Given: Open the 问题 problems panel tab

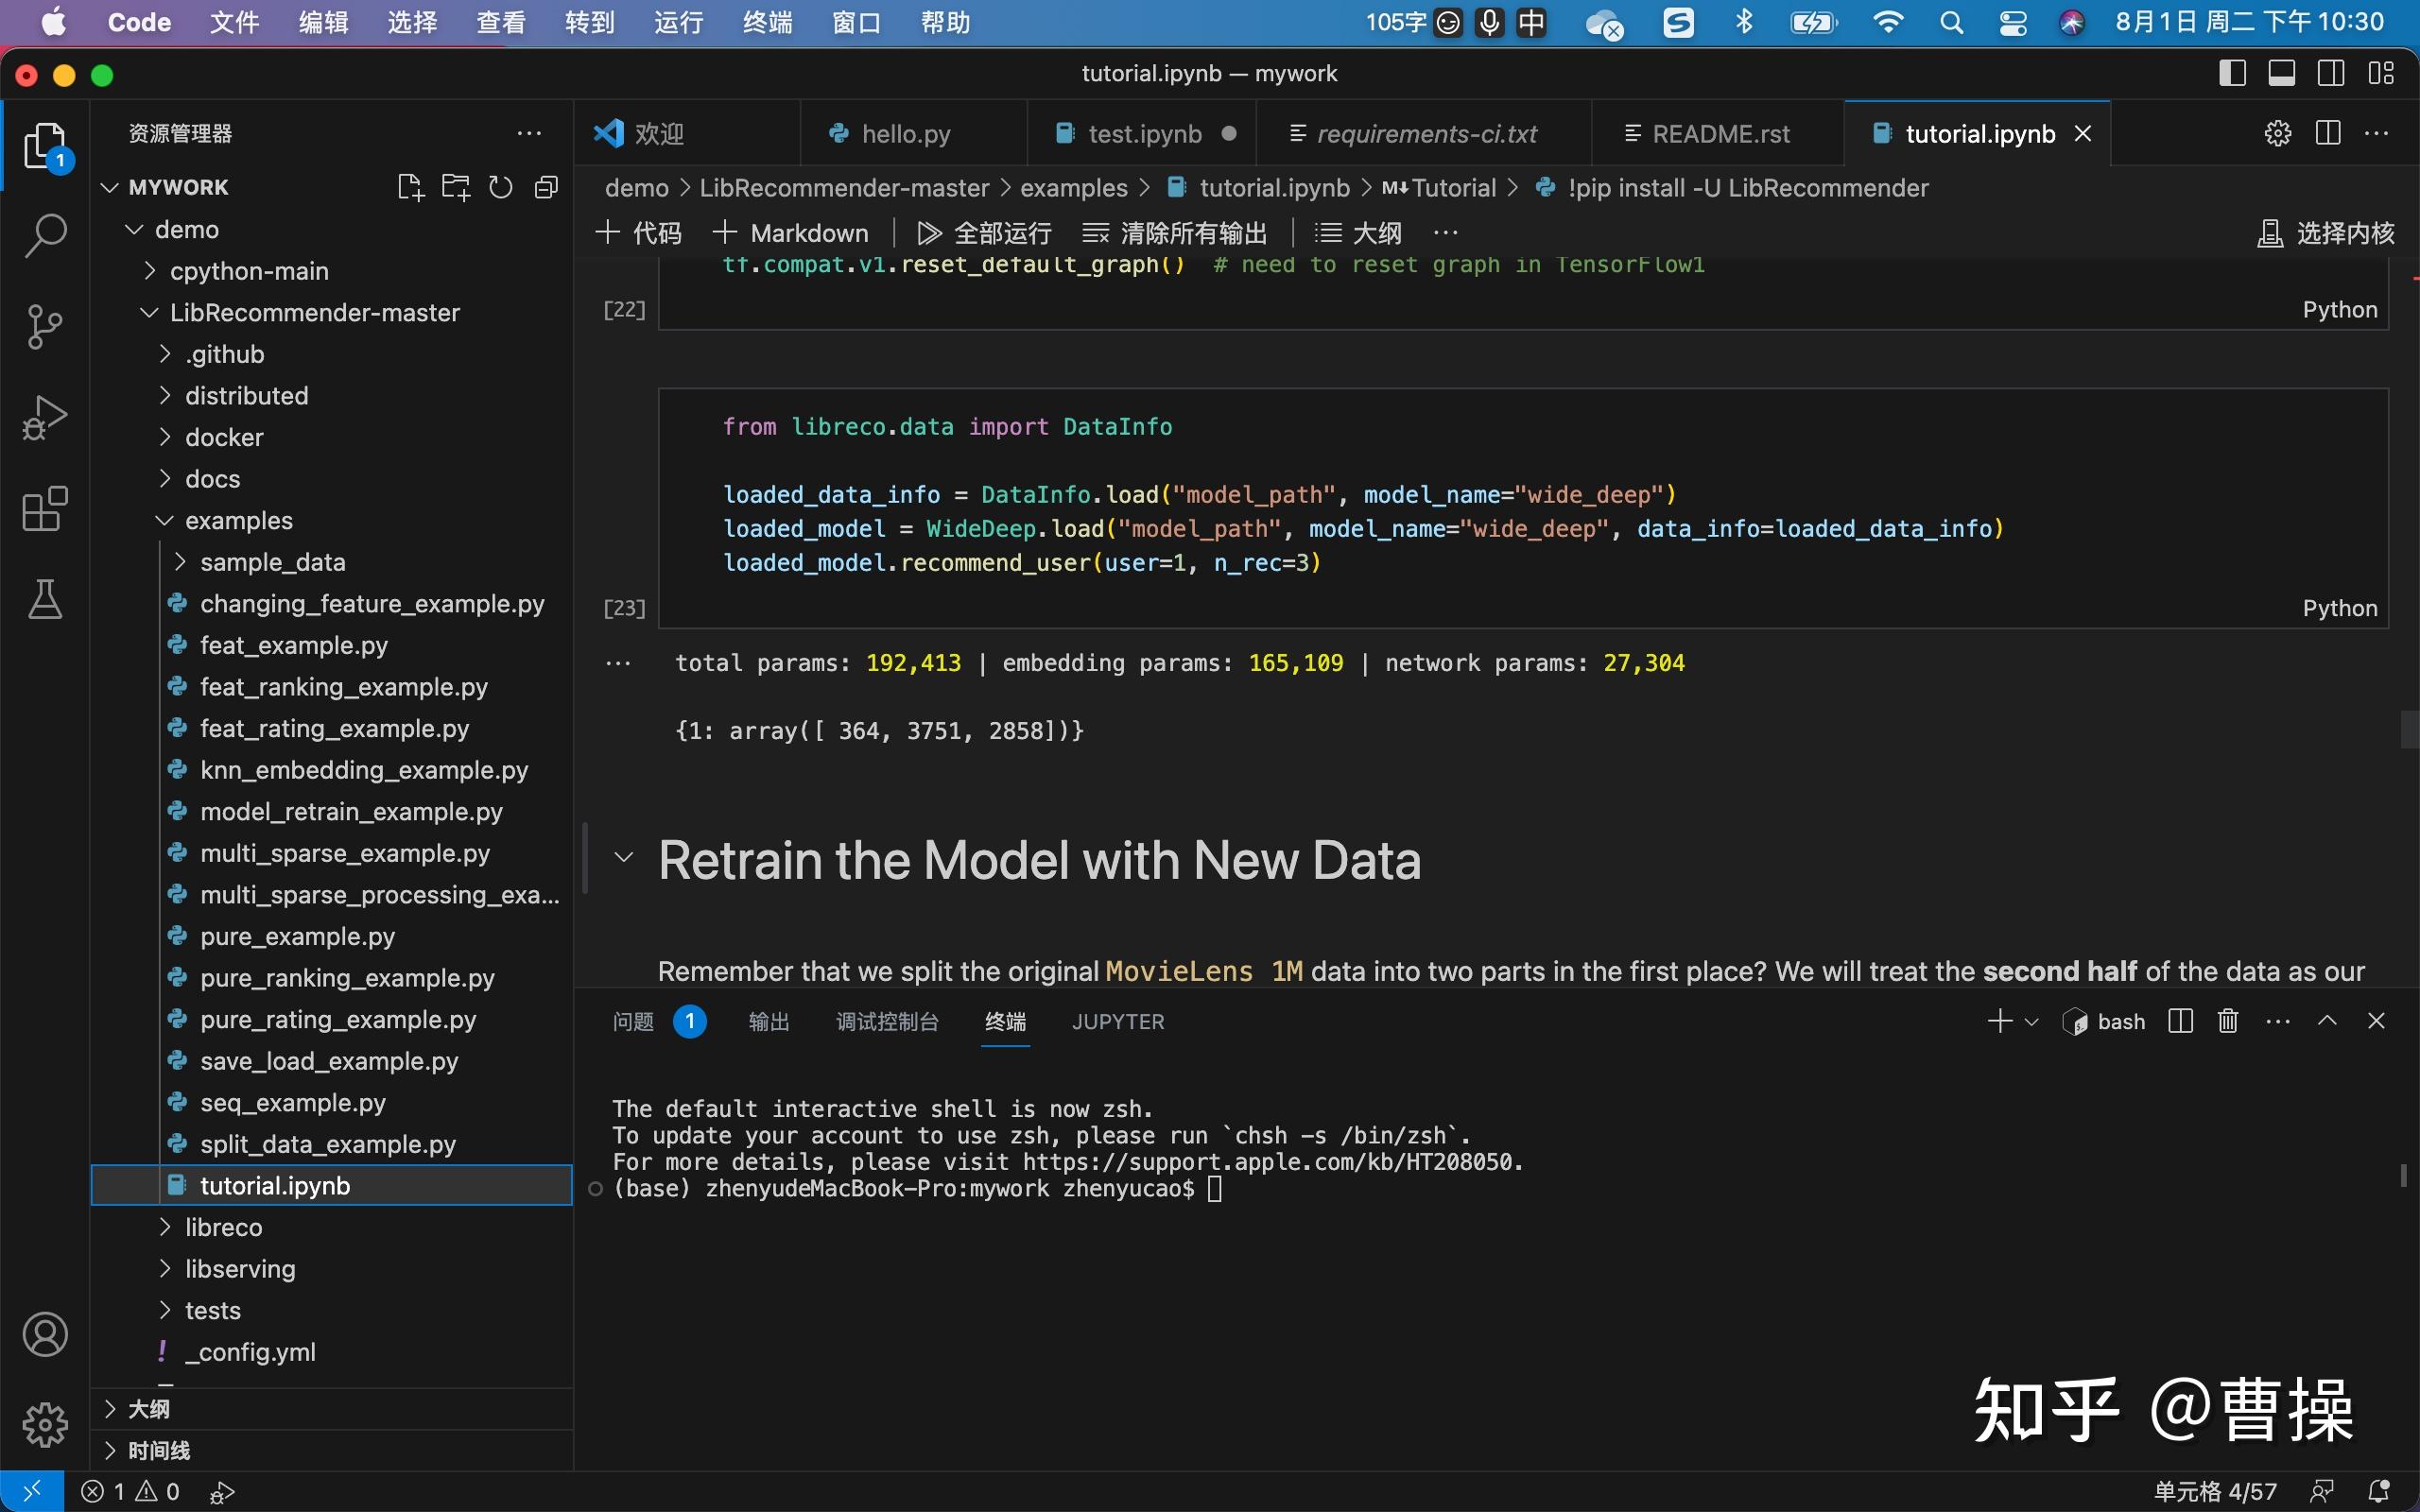Looking at the screenshot, I should [x=633, y=1021].
